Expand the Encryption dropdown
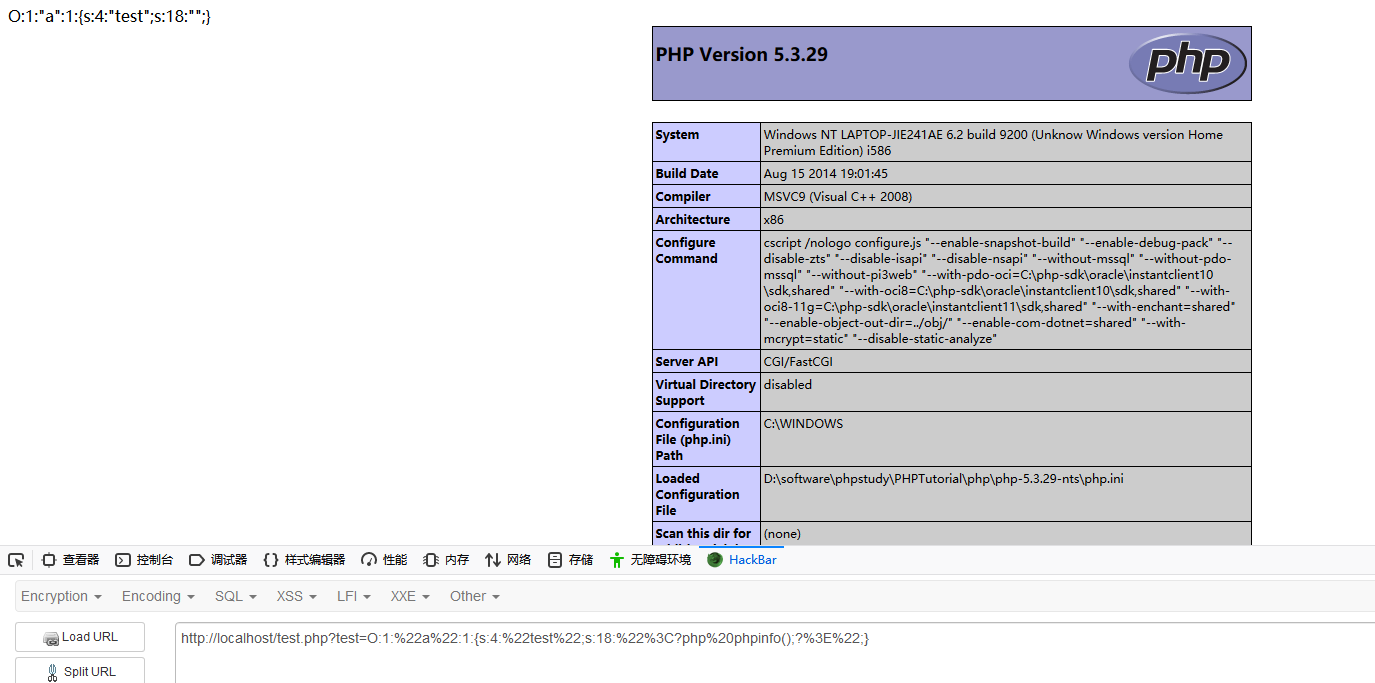 (x=61, y=596)
